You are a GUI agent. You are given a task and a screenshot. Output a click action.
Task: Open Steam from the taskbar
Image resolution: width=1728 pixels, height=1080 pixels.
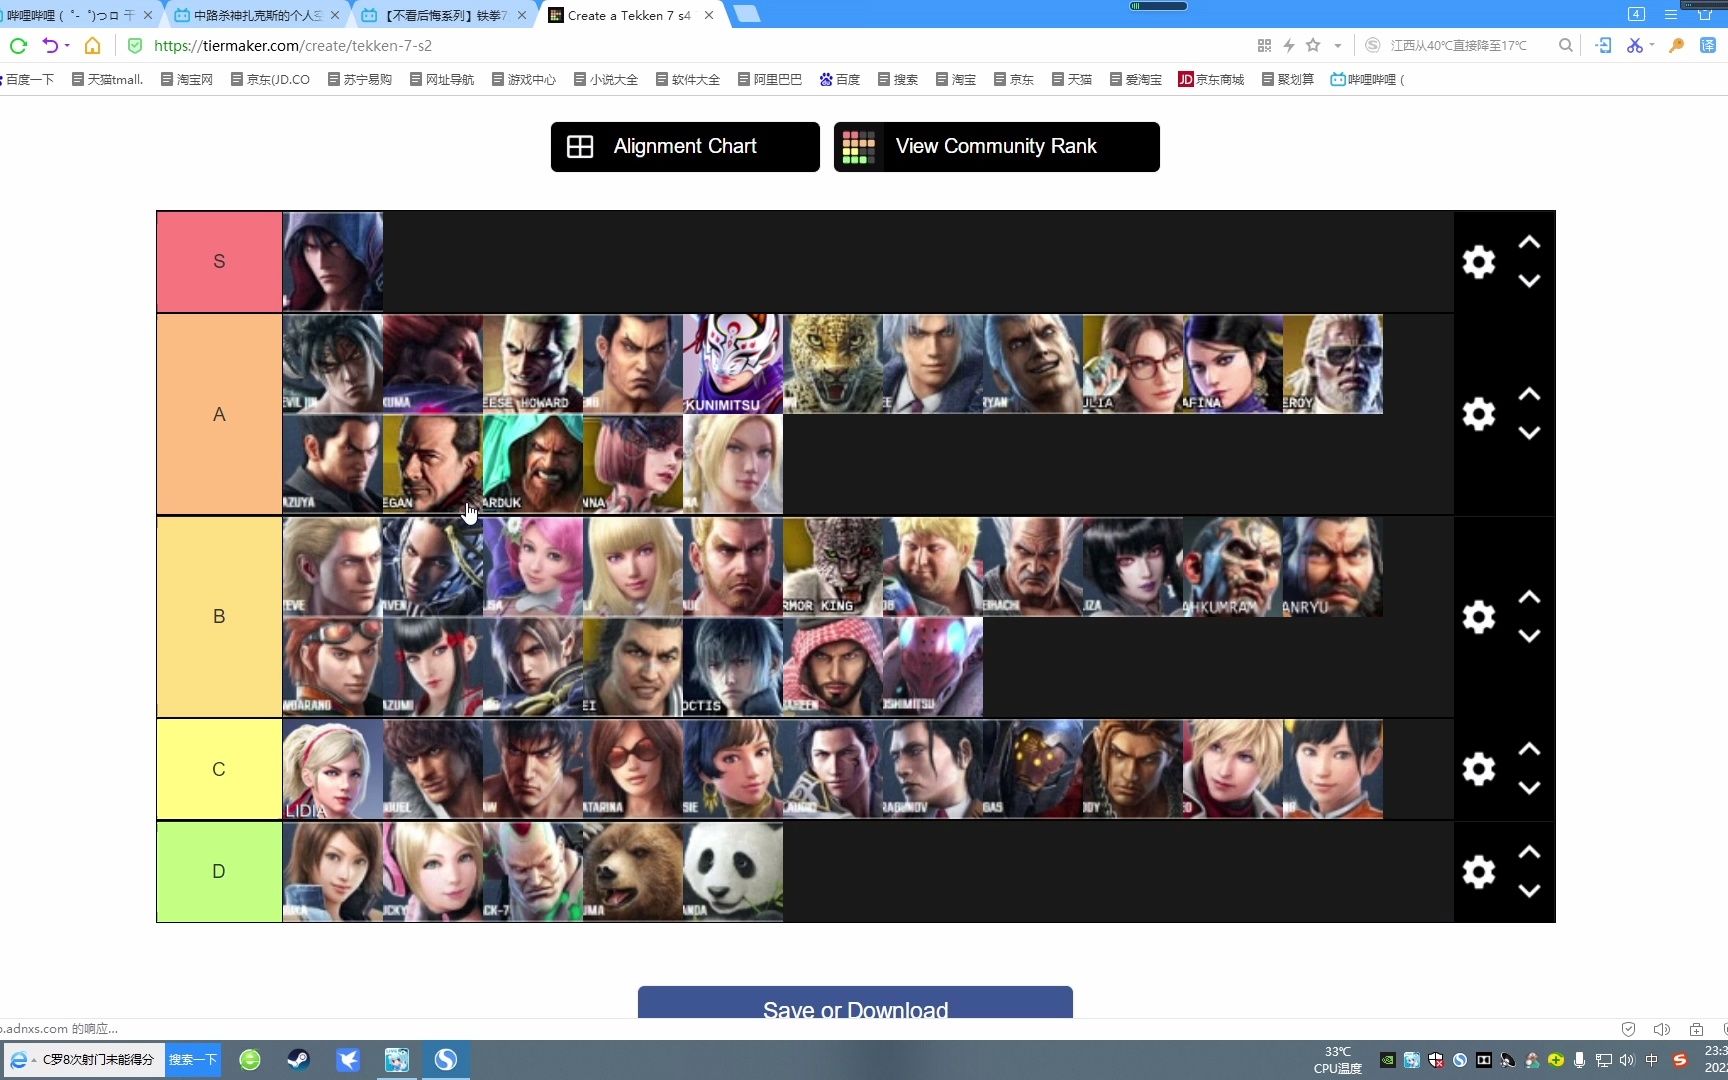coord(298,1060)
